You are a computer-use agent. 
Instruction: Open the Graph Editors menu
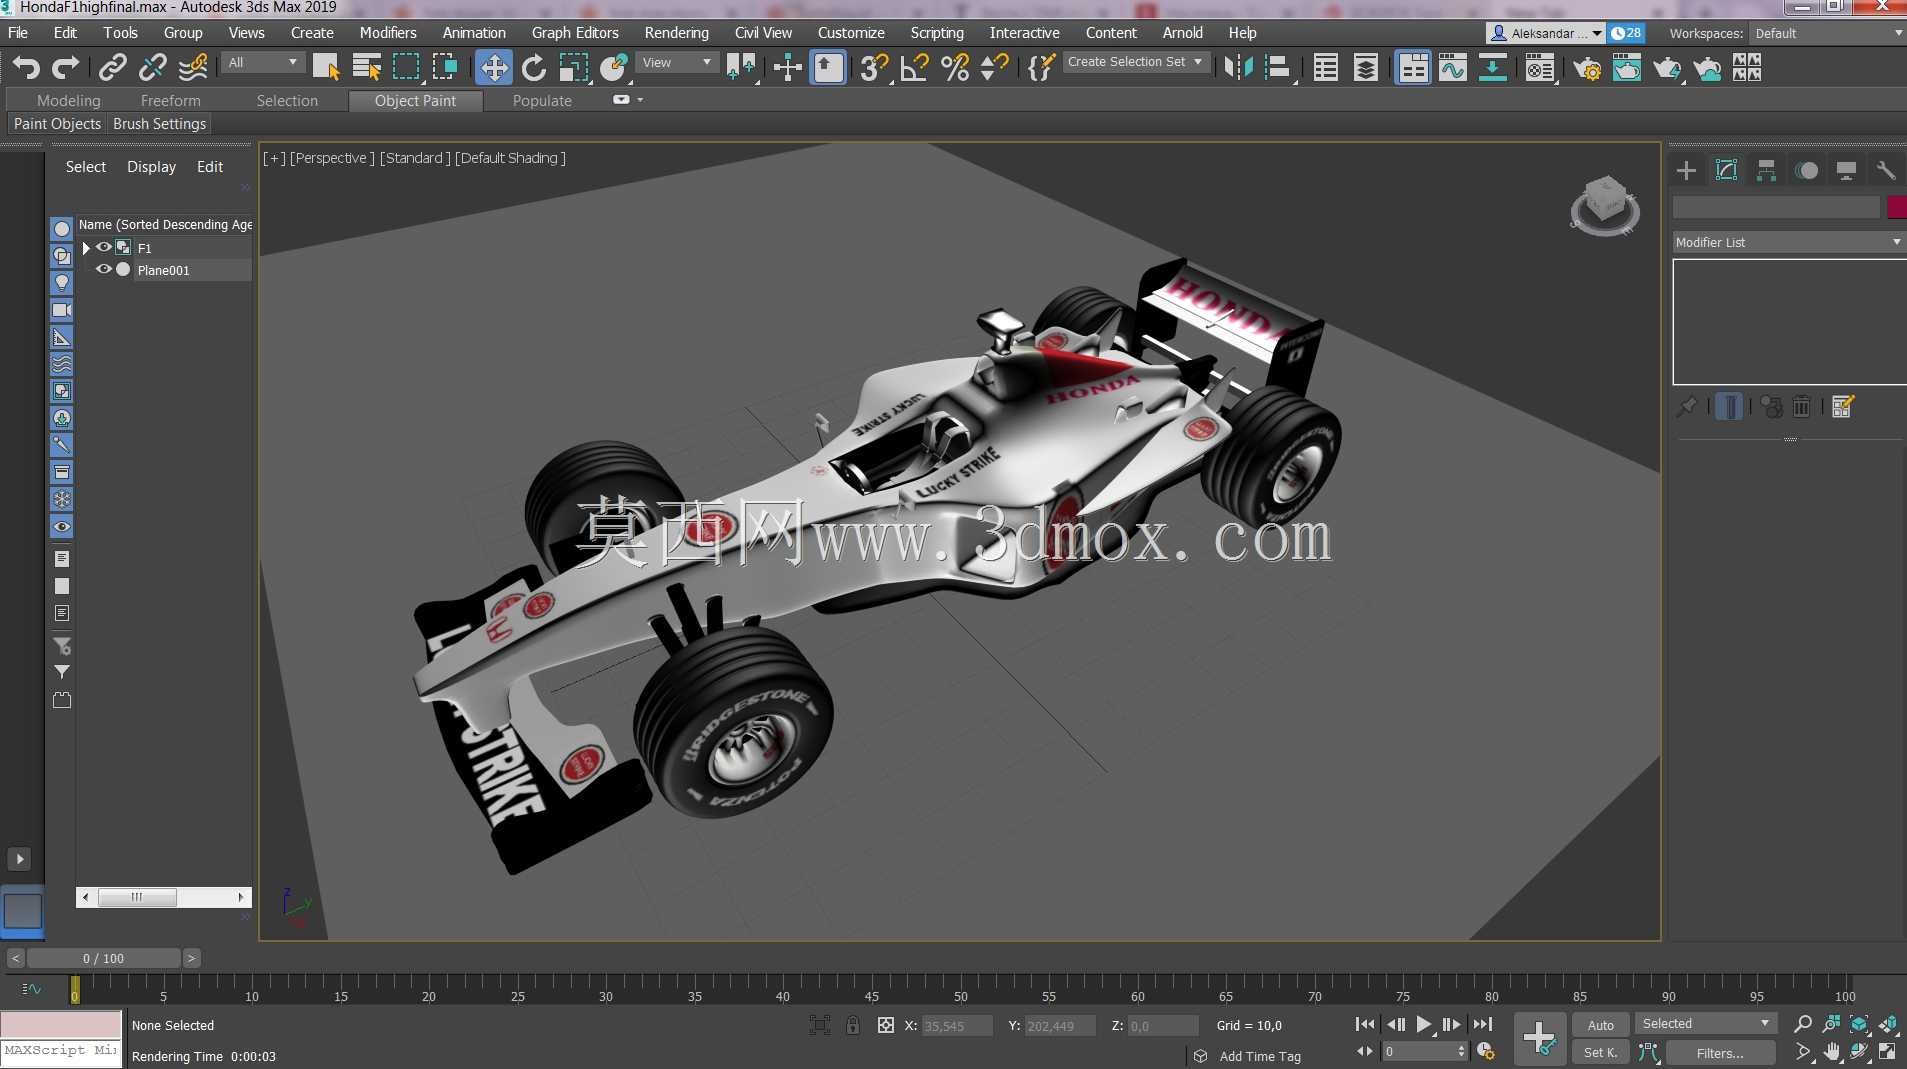[x=575, y=33]
